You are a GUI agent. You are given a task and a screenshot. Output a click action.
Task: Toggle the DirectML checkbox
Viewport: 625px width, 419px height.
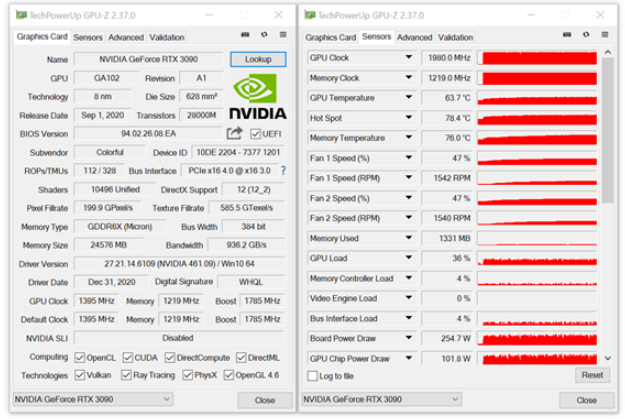tap(241, 358)
